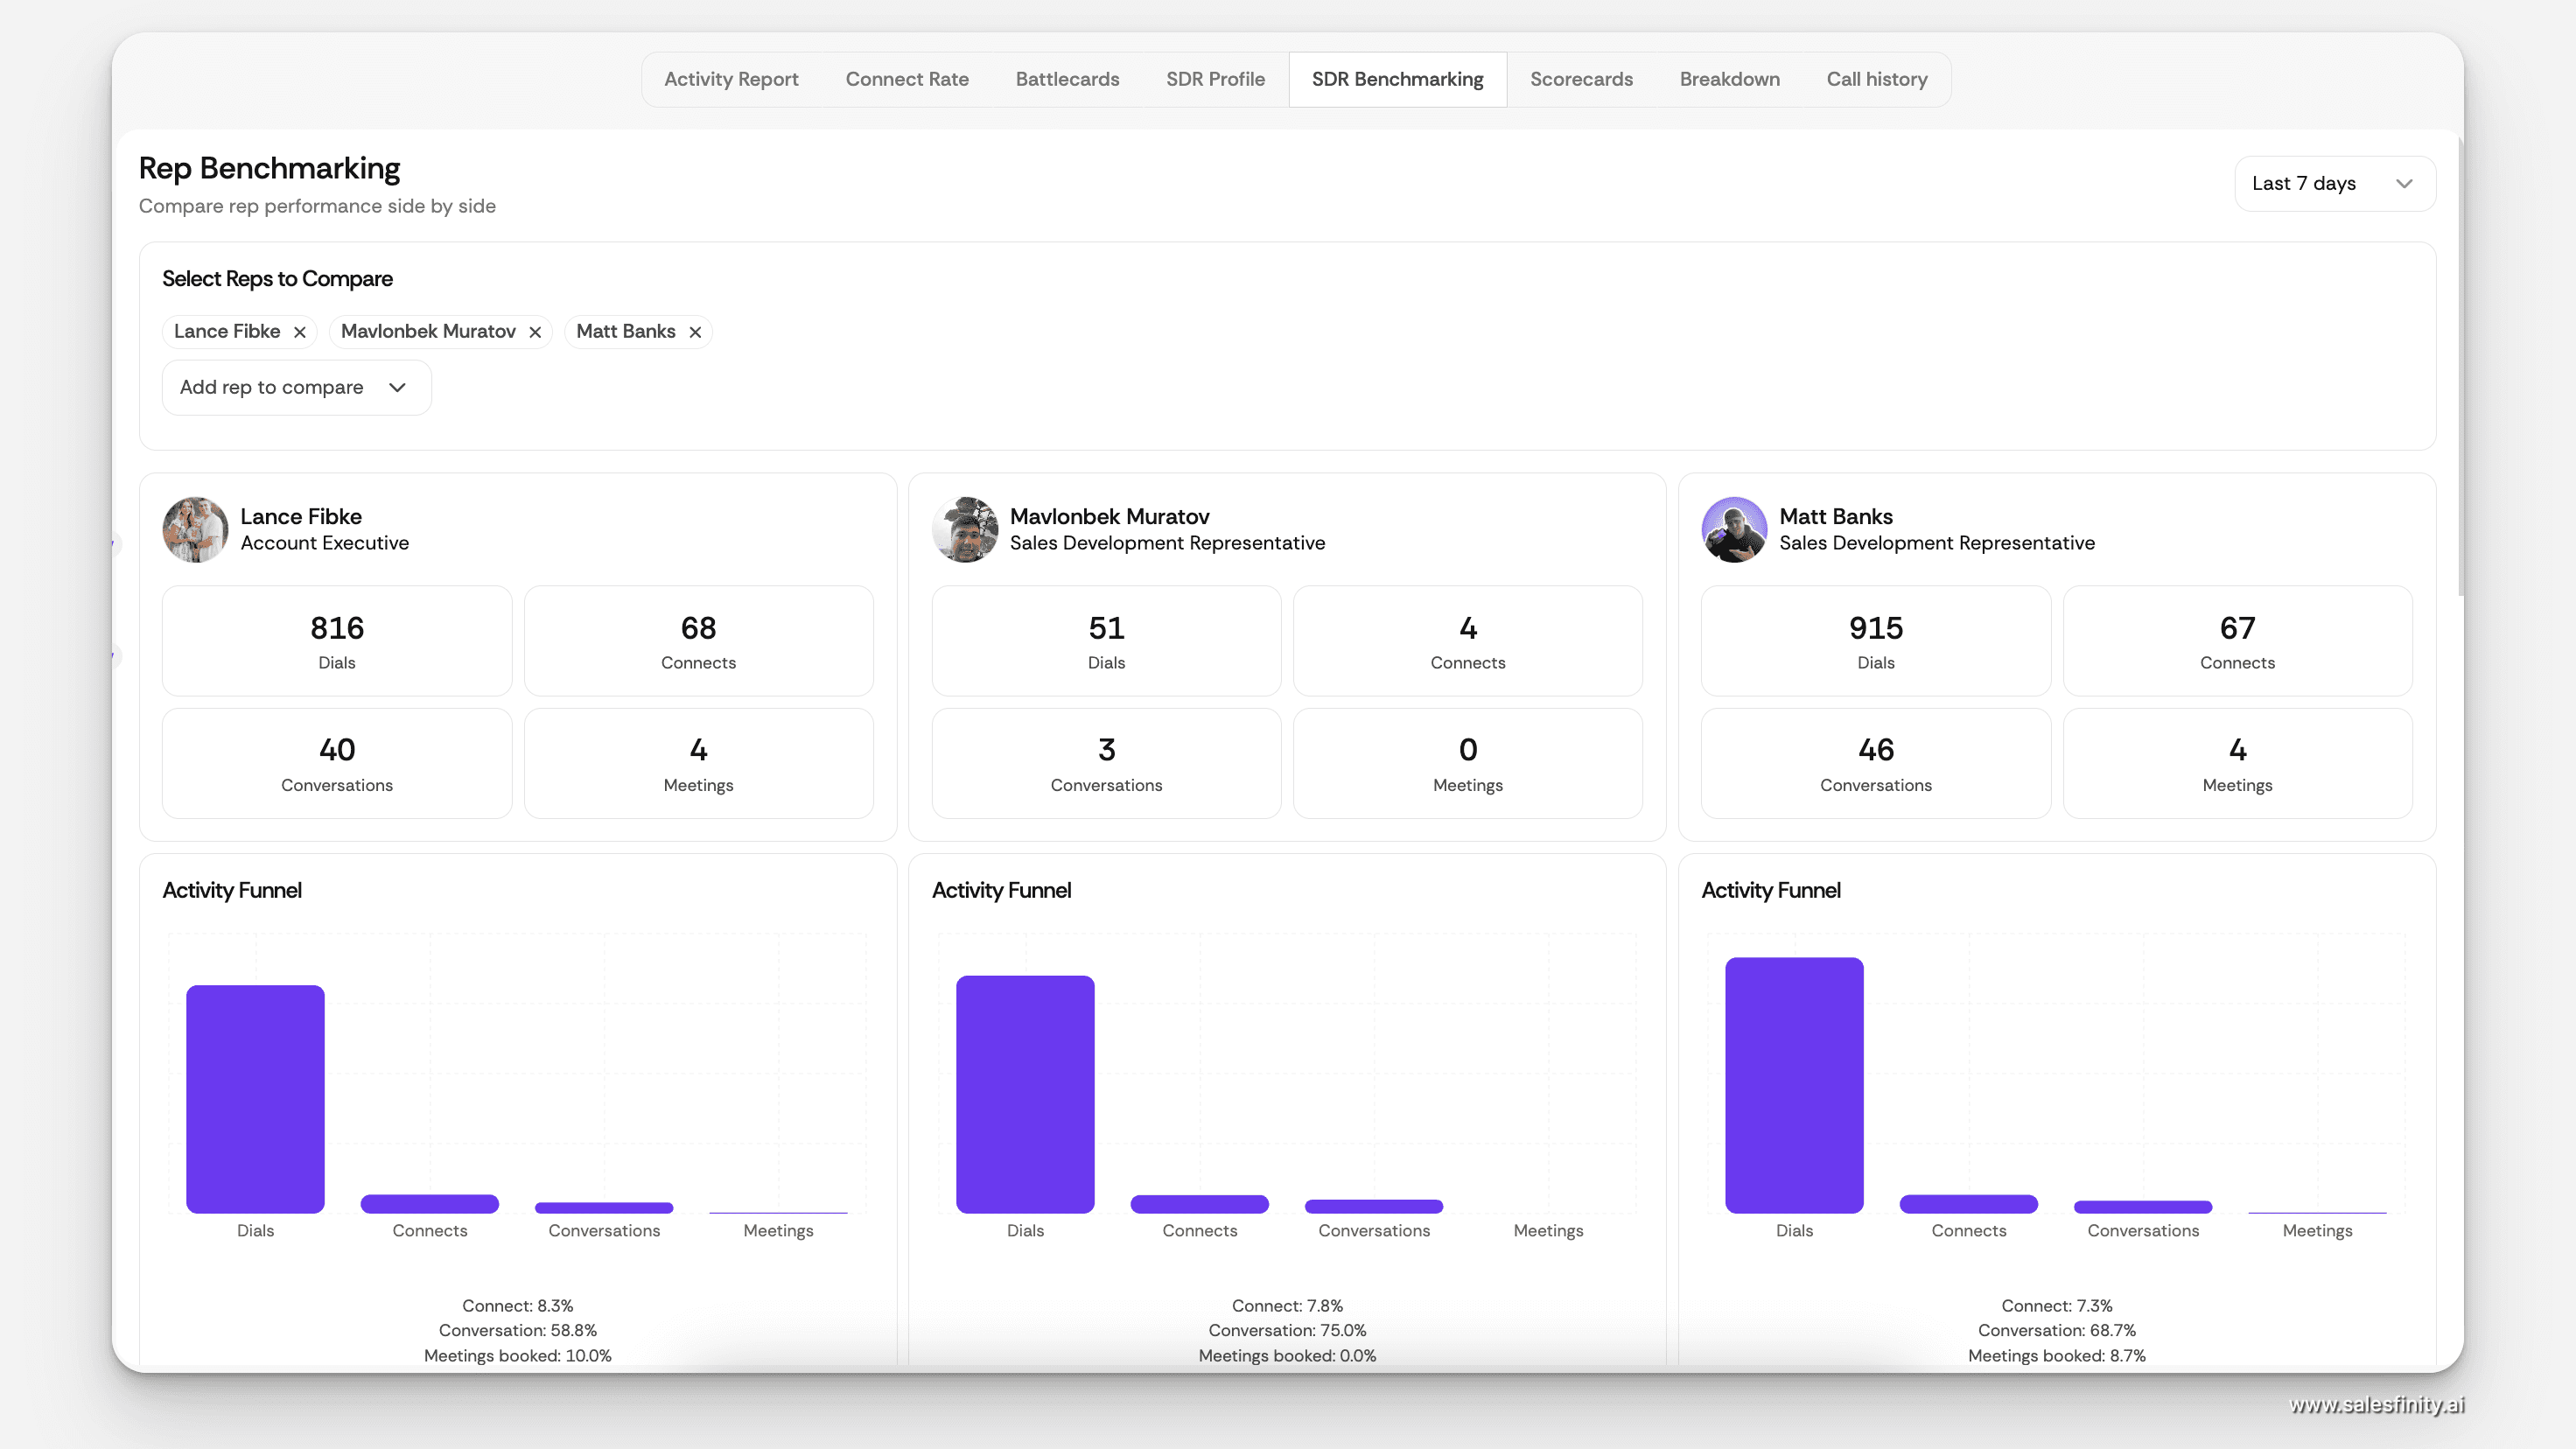Open the Breakdown tab
The image size is (2576, 1449).
[x=1729, y=79]
